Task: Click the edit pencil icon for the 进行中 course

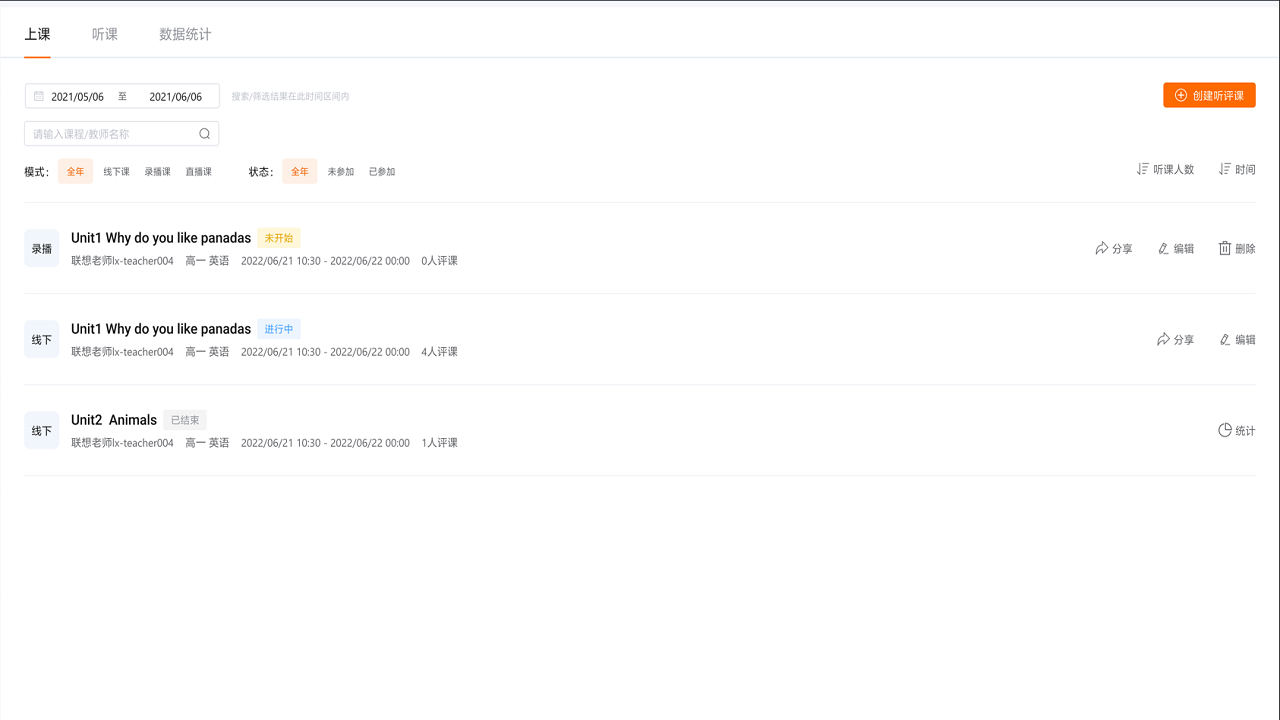Action: 1225,340
